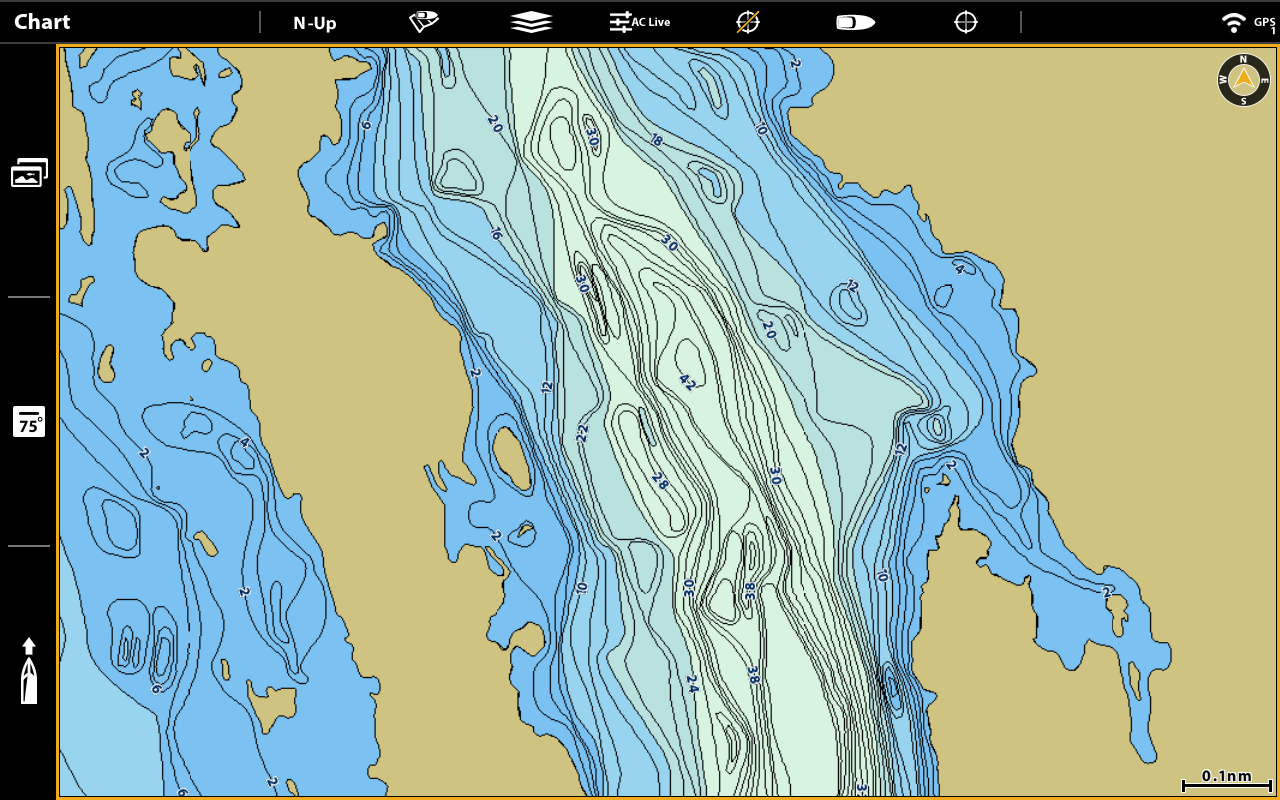
Task: Click the north compass indicator
Action: [1243, 80]
